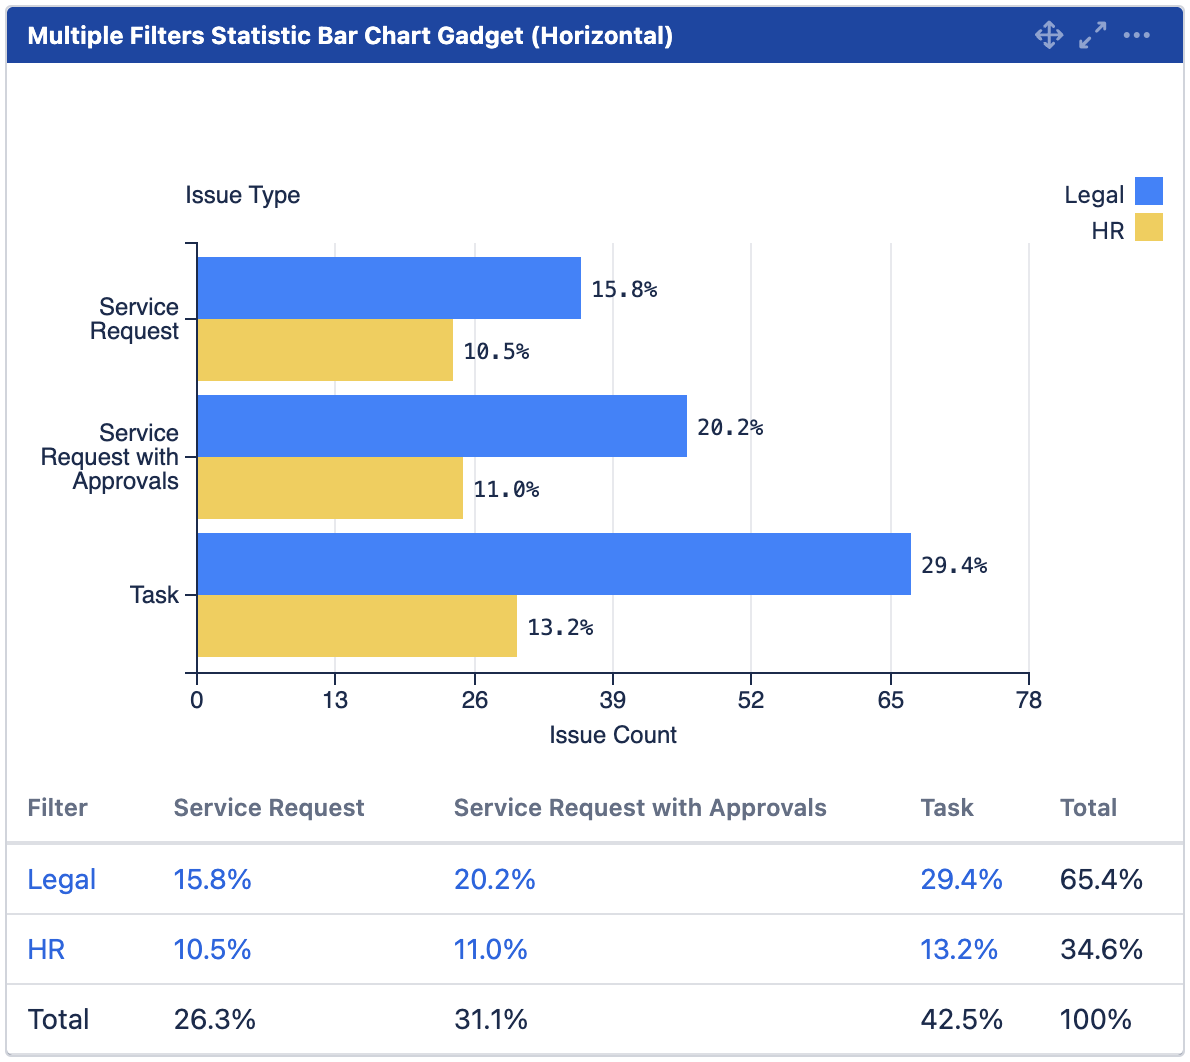Click the yellow HR Task bar

point(357,626)
